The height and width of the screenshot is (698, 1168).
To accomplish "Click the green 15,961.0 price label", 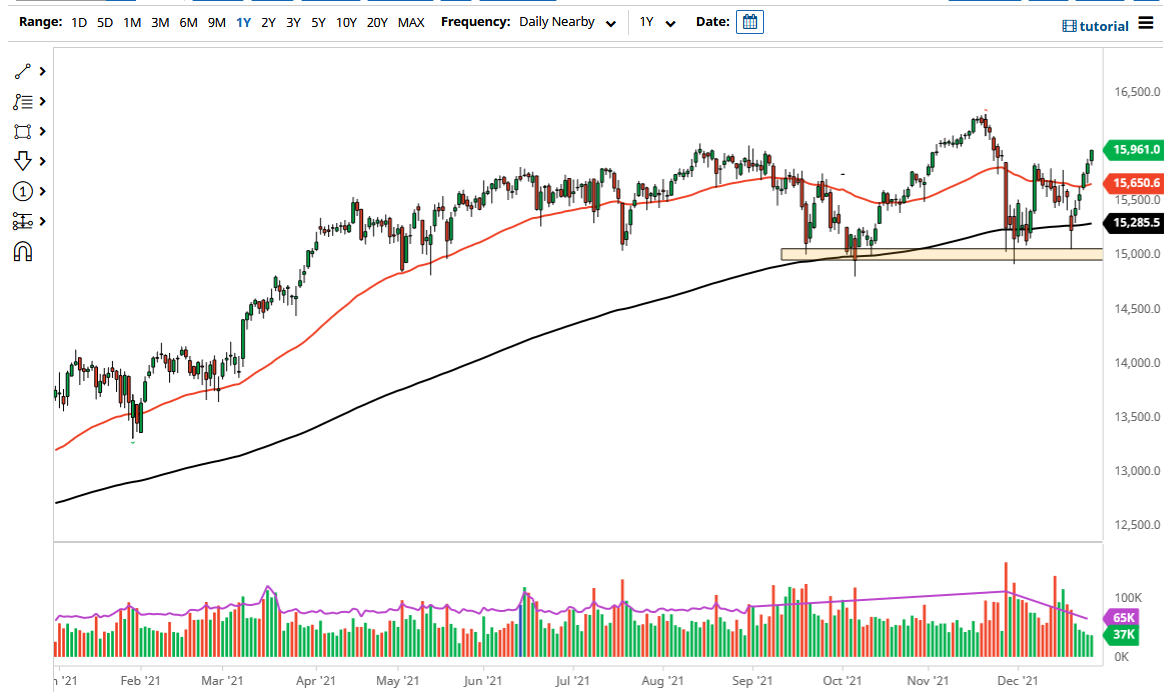I will (x=1133, y=150).
